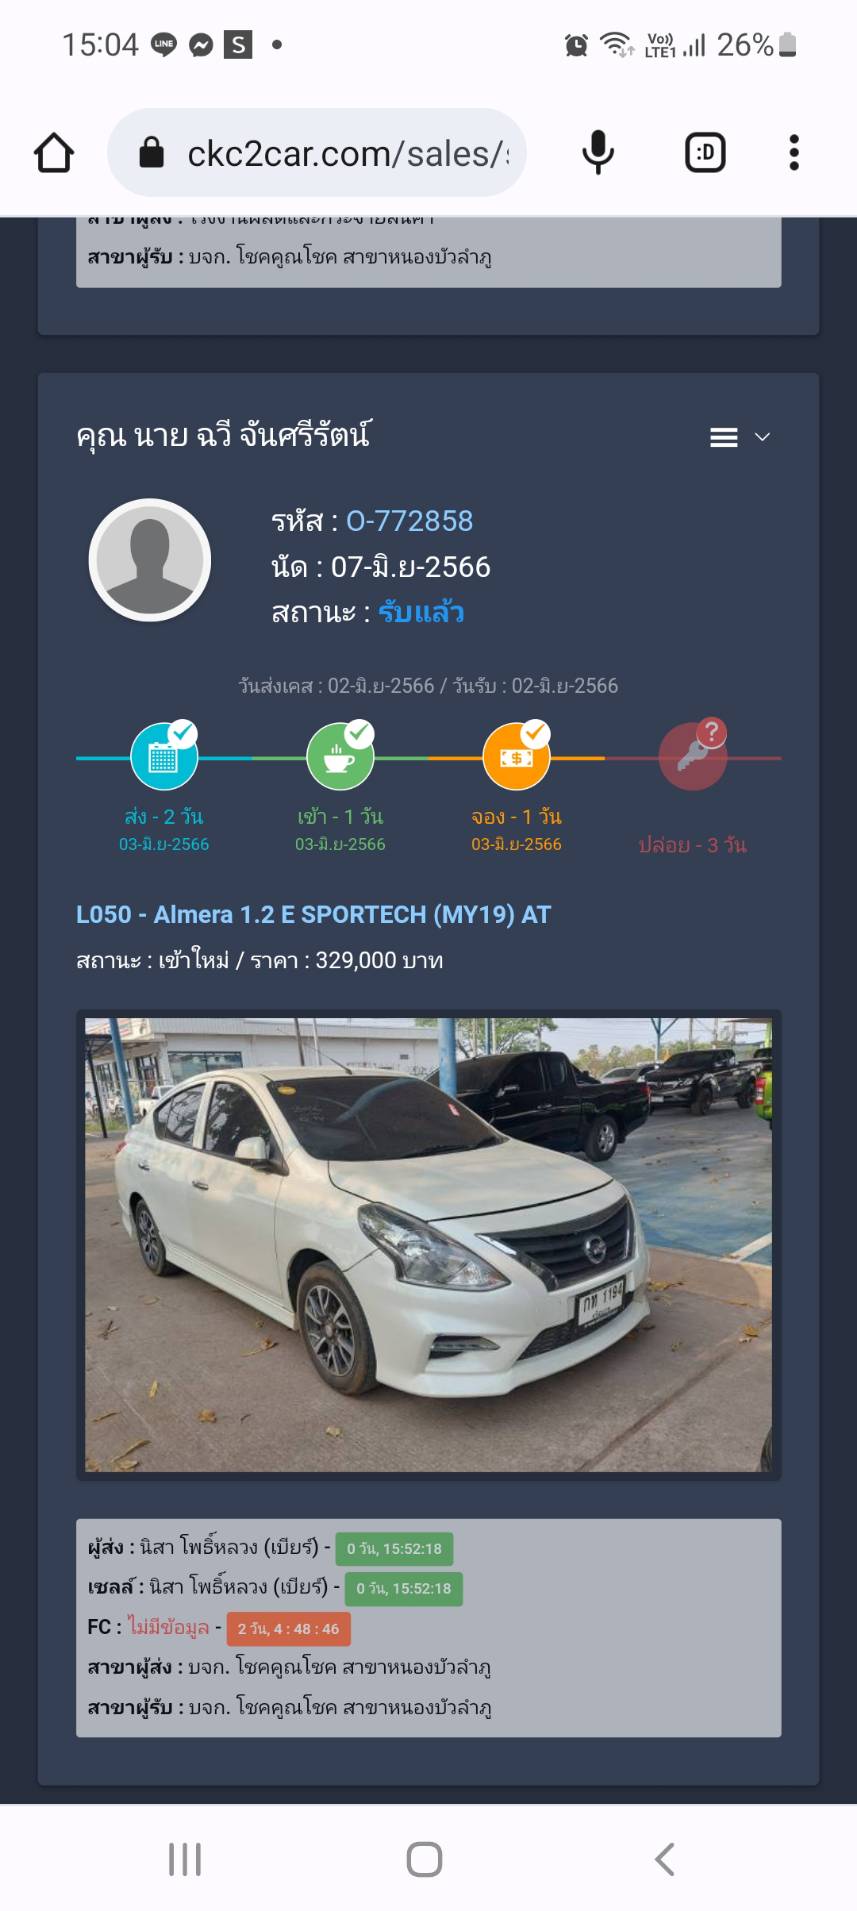The width and height of the screenshot is (857, 1911).
Task: Click the calendar step icon for ส่ง
Action: point(164,756)
